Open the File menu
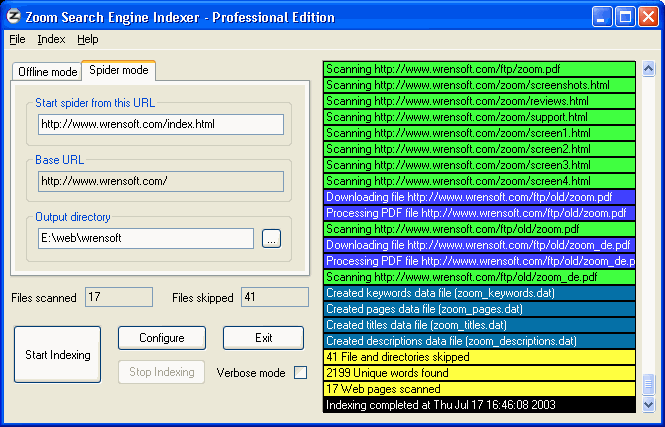Image resolution: width=665 pixels, height=427 pixels. 17,39
